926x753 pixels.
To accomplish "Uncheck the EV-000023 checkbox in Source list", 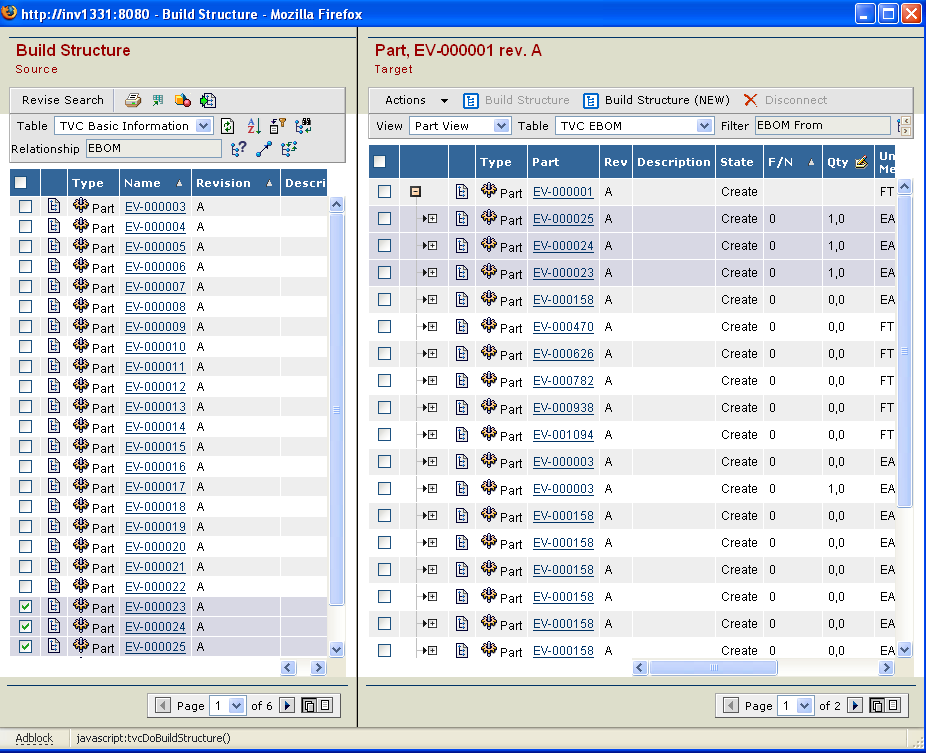I will [x=26, y=607].
